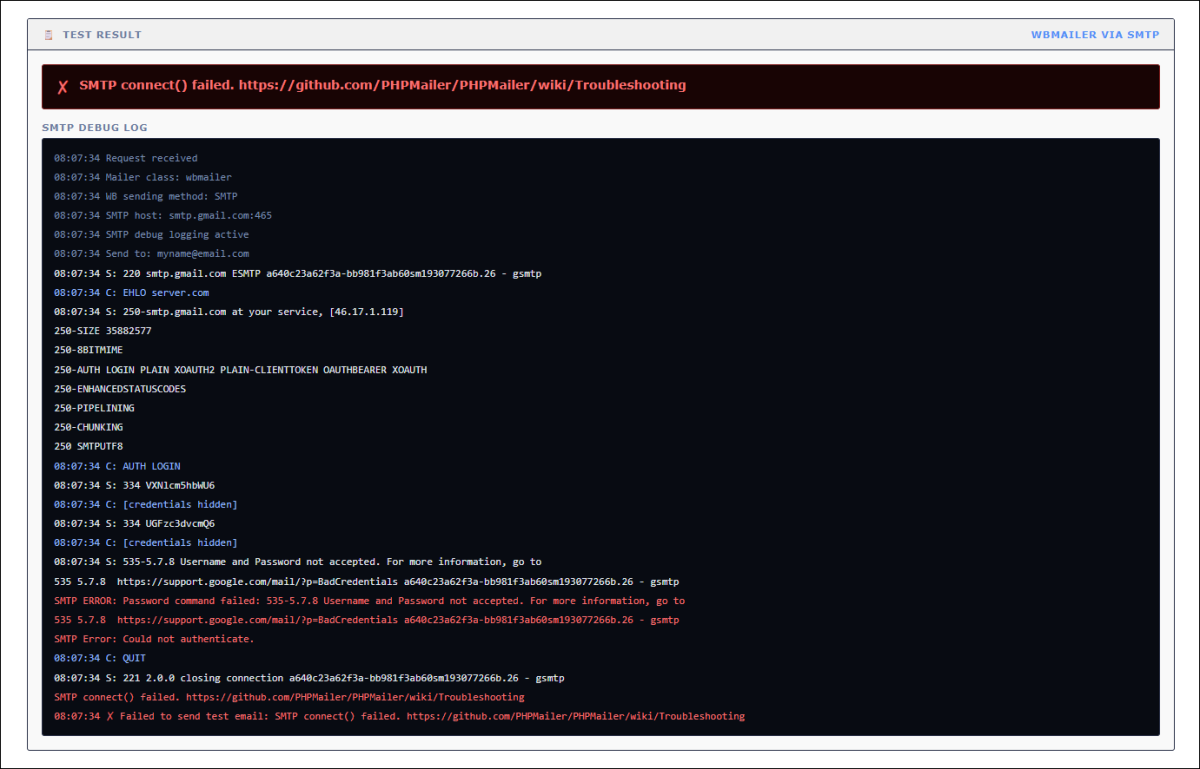The width and height of the screenshot is (1200, 769).
Task: Click the '221 2.0.0 closing connection' line
Action: 309,678
